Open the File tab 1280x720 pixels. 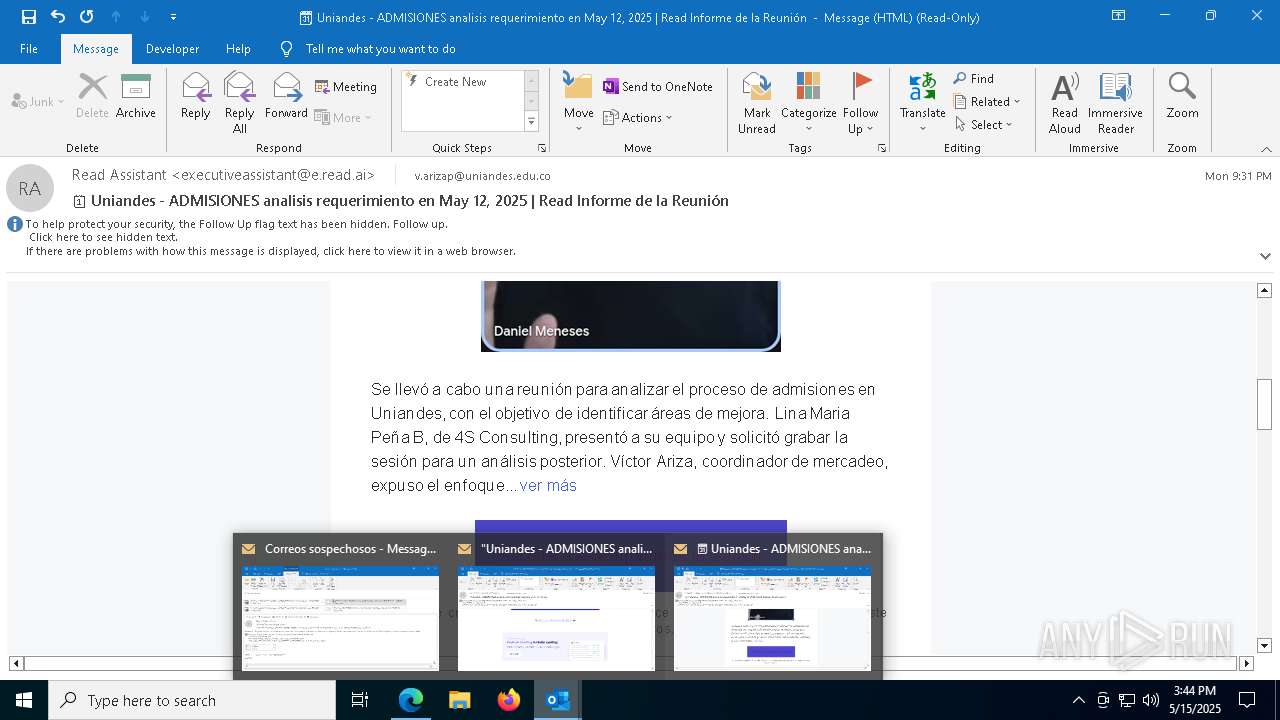(x=29, y=49)
